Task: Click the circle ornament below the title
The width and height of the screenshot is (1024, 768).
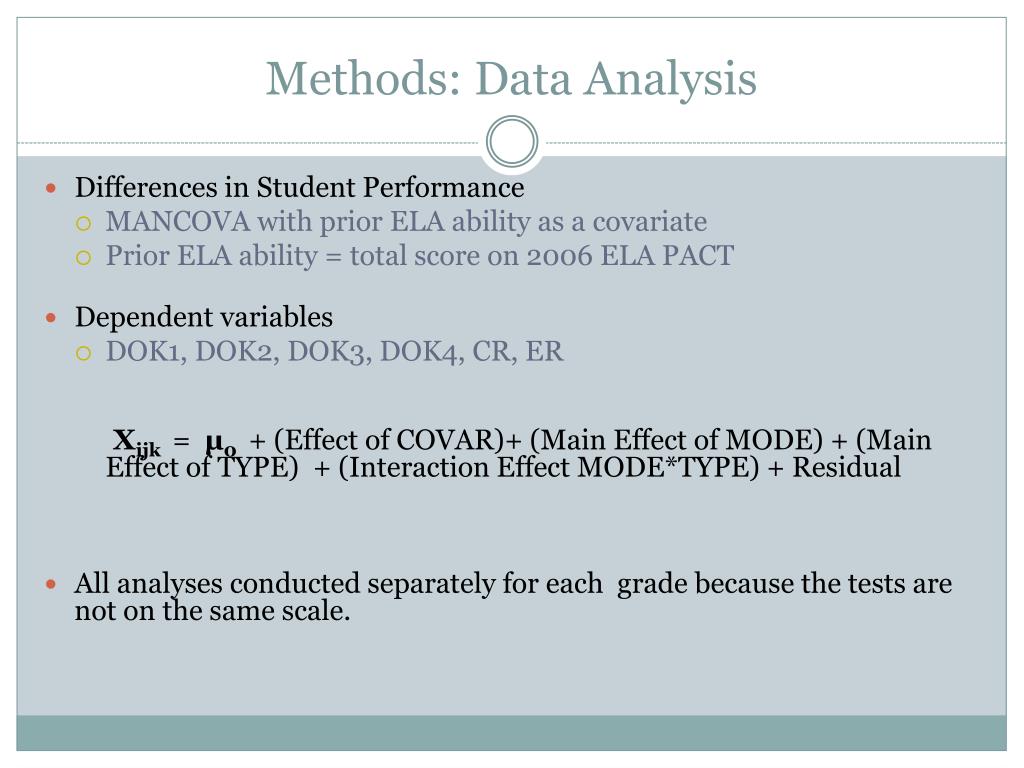Action: coord(512,142)
